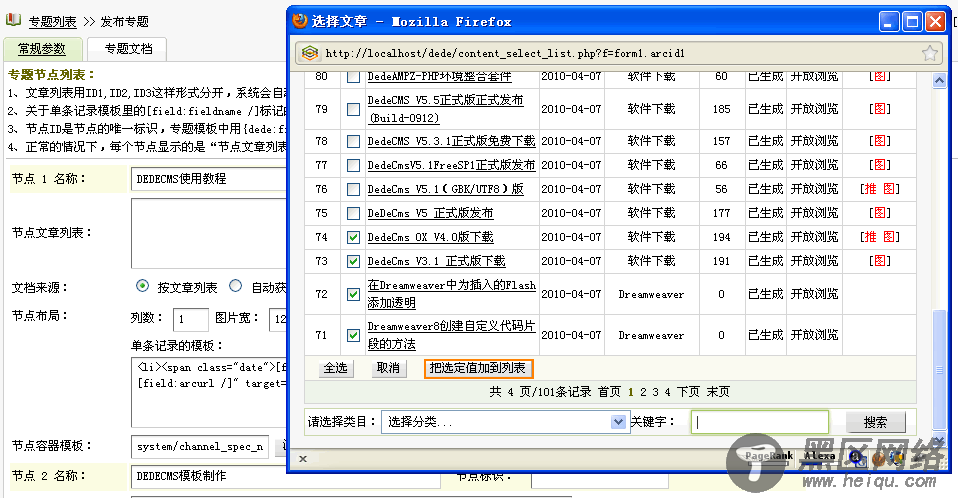Switch to the 常规参数 tab
Viewport: 958px width, 498px height.
(x=42, y=49)
